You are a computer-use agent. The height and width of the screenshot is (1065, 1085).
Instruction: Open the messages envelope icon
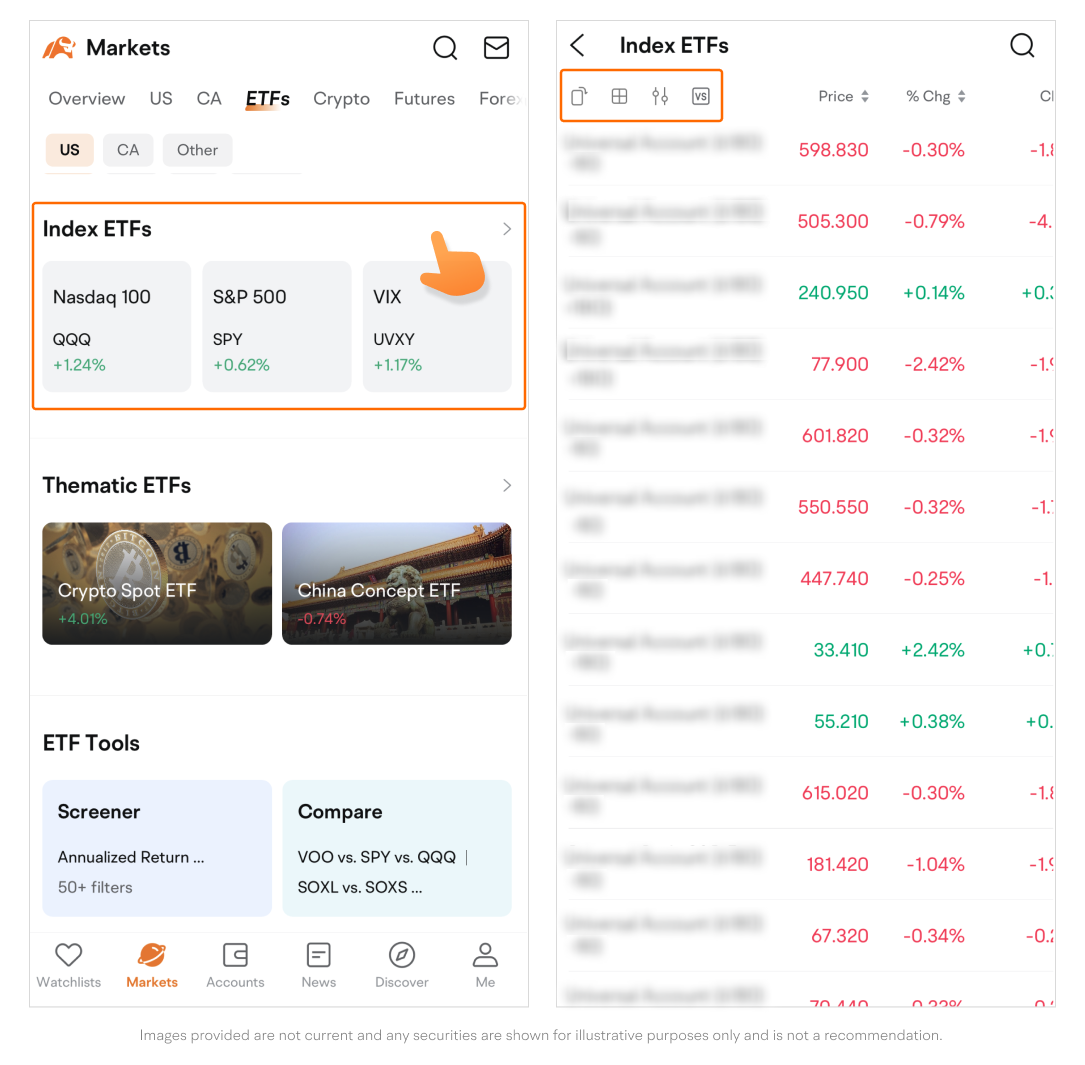pyautogui.click(x=496, y=48)
